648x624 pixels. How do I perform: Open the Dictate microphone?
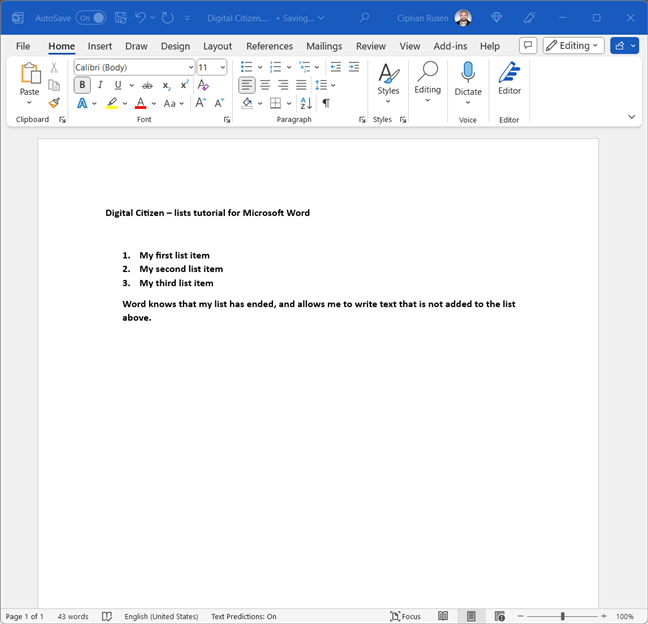click(x=468, y=79)
